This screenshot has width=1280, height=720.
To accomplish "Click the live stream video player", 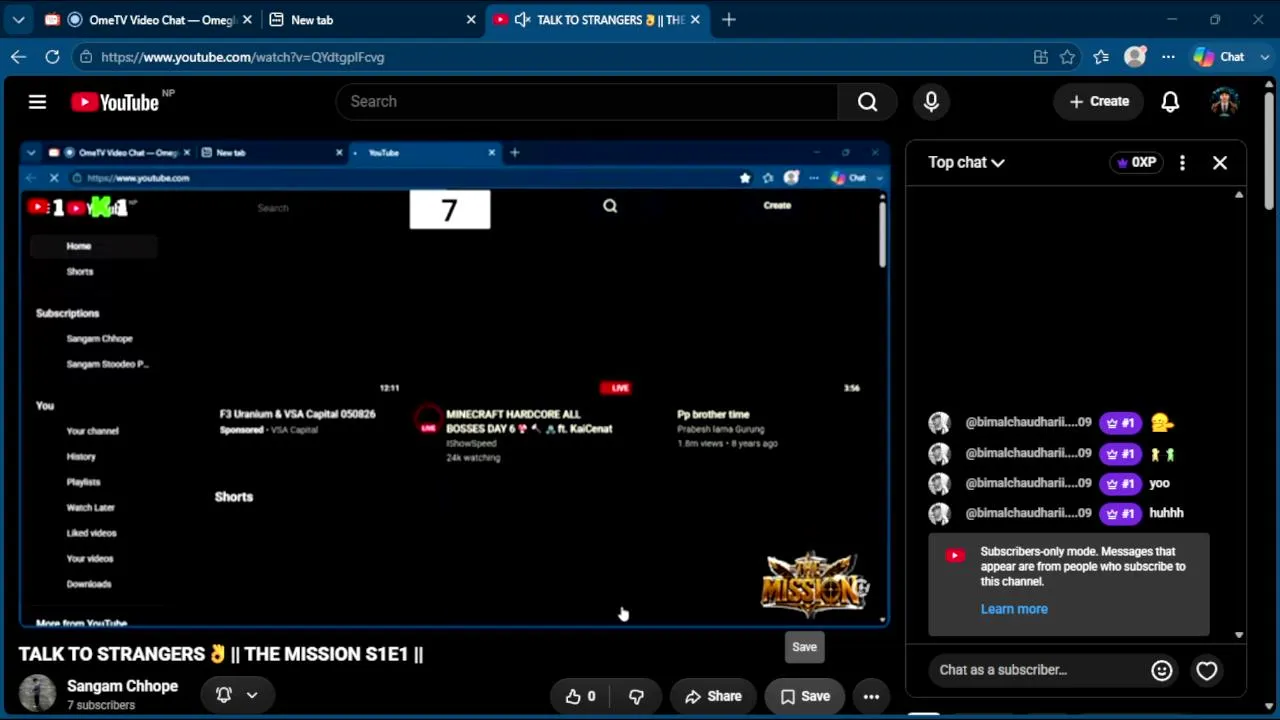I will (454, 384).
